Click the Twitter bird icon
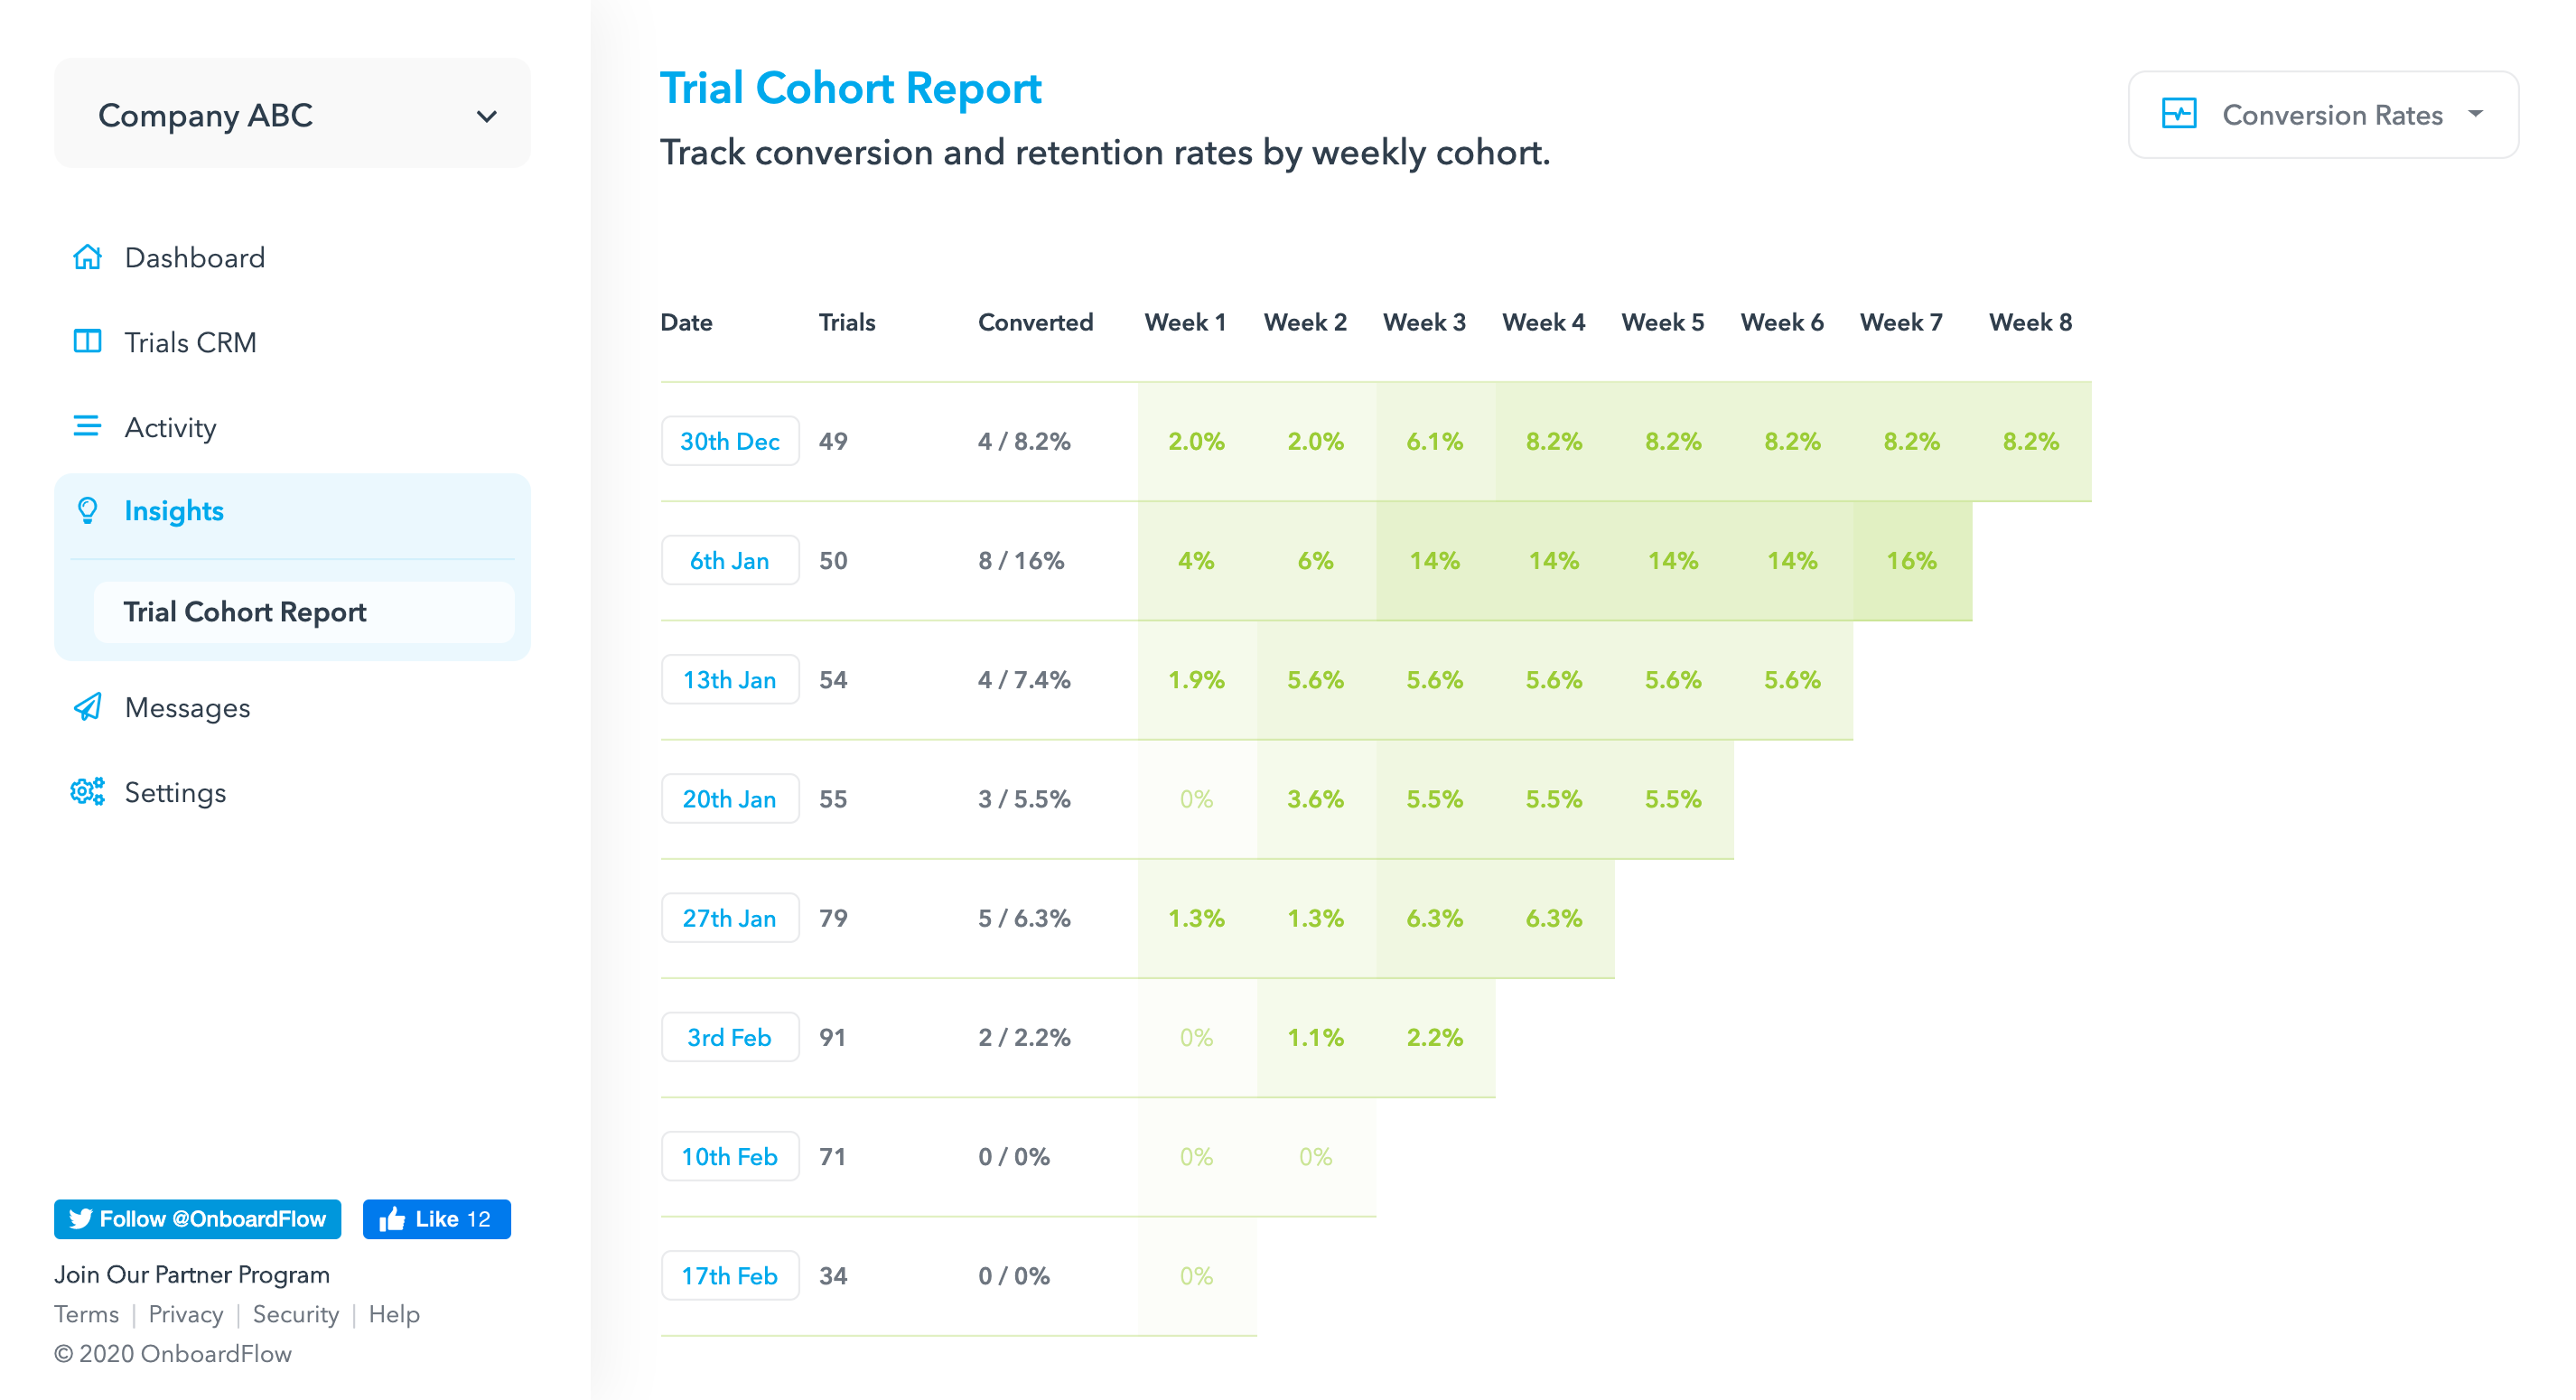 coord(81,1219)
